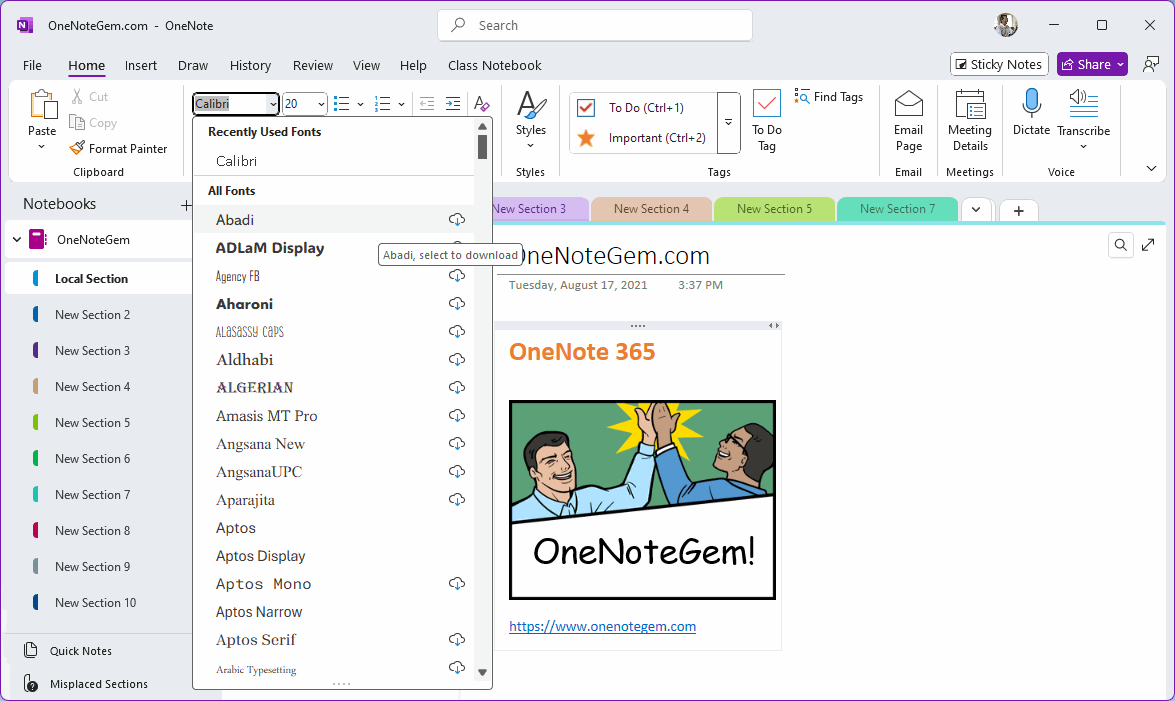Open Meeting Details
Screen dimensions: 1175x701
pos(970,120)
